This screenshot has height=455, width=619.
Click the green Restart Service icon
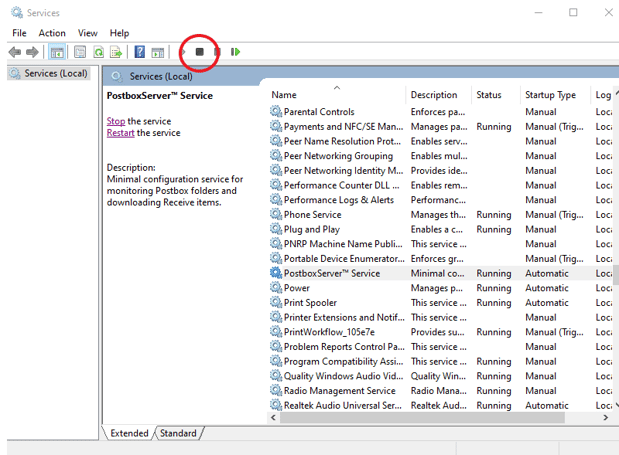tap(236, 52)
